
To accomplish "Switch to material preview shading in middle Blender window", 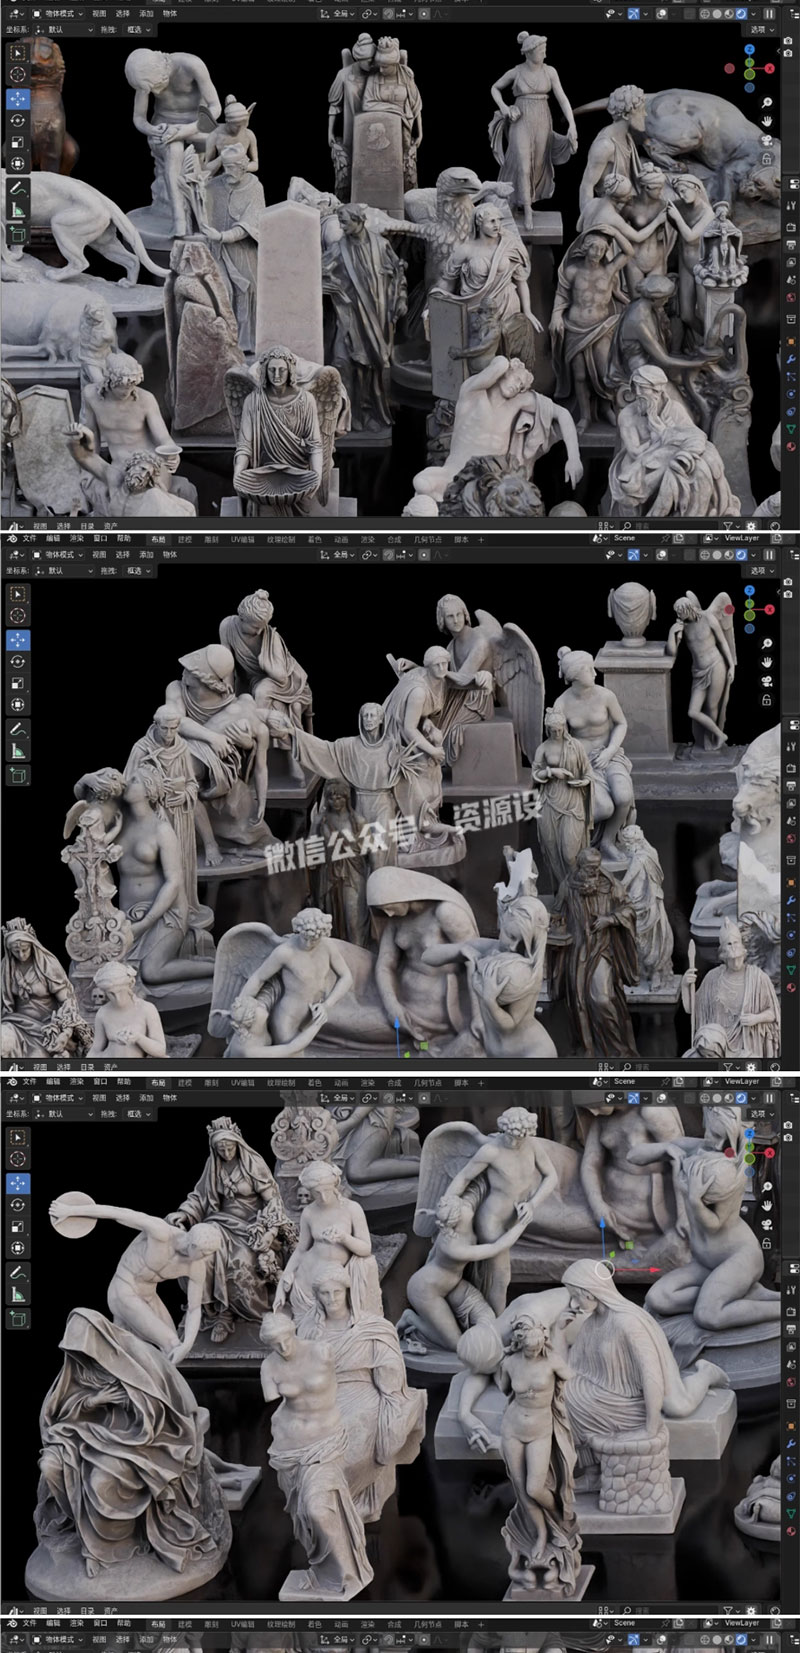I will click(728, 554).
